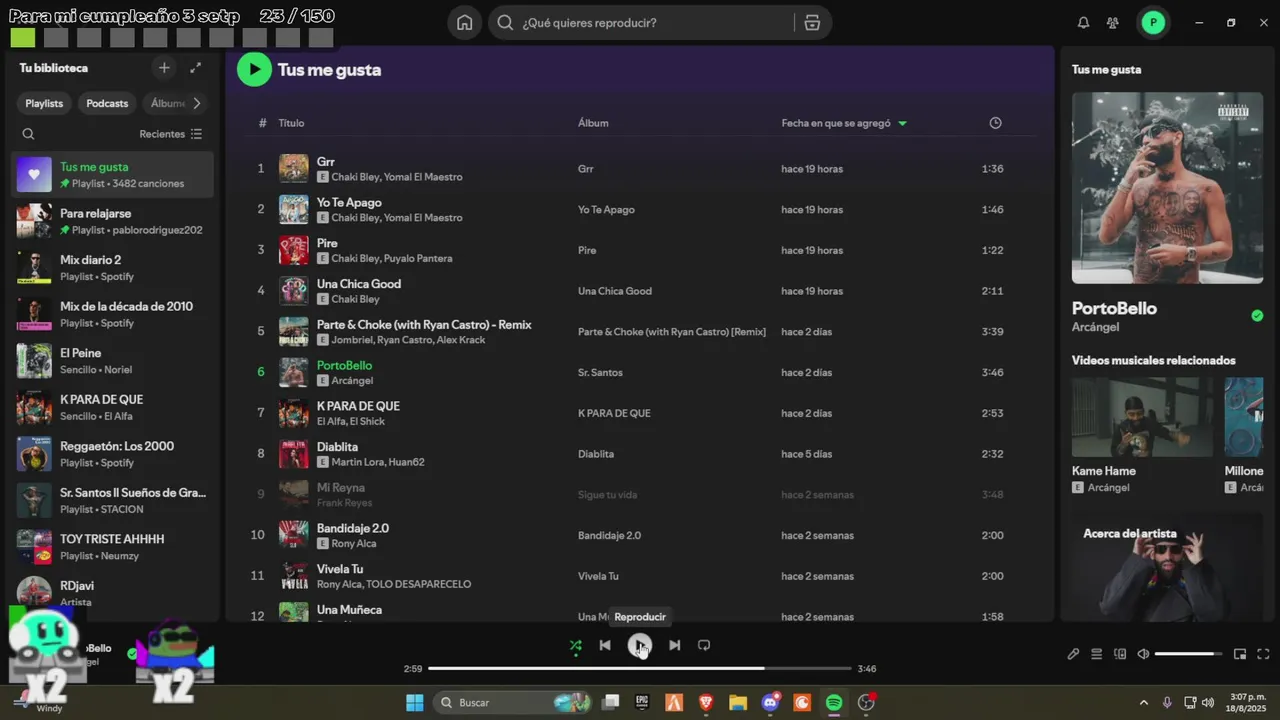Toggle the queue icon
Screen dimensions: 1280x720
[x=1097, y=654]
